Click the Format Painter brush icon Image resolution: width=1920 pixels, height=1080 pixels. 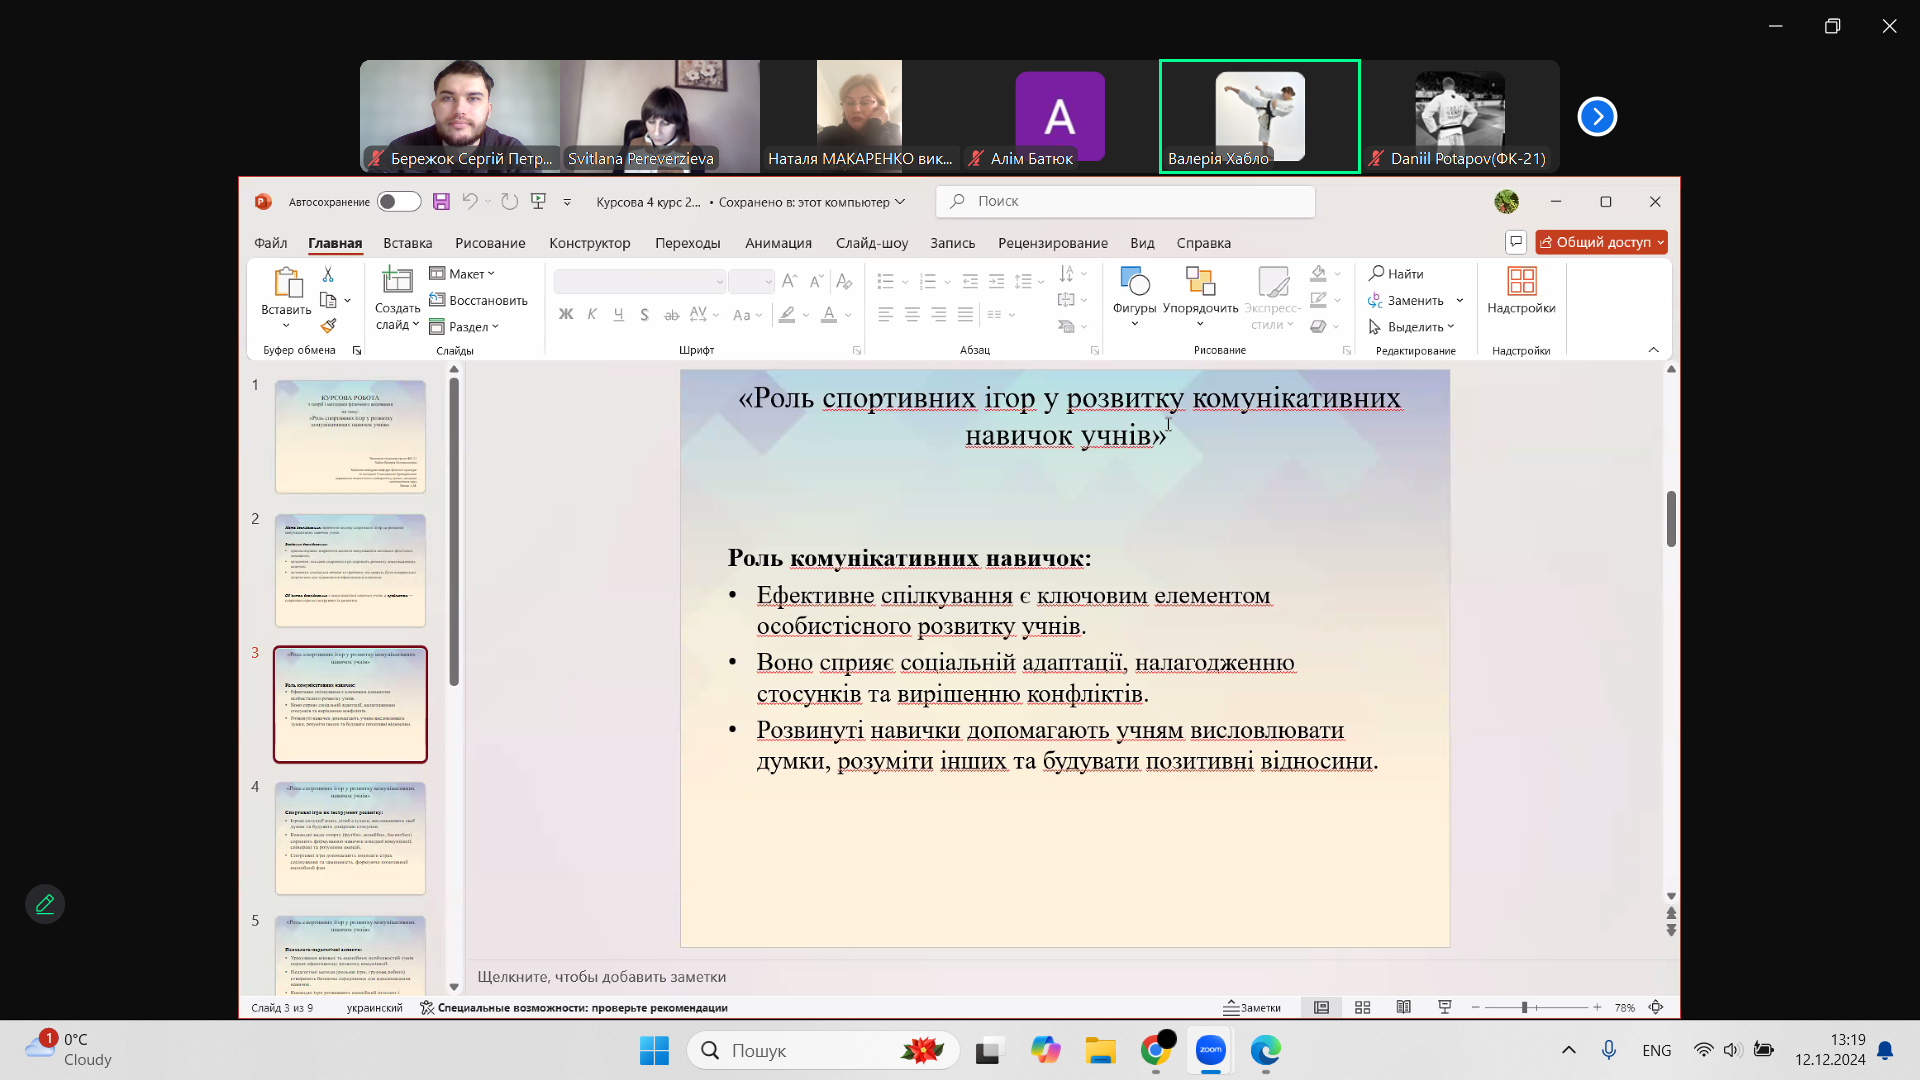point(328,326)
